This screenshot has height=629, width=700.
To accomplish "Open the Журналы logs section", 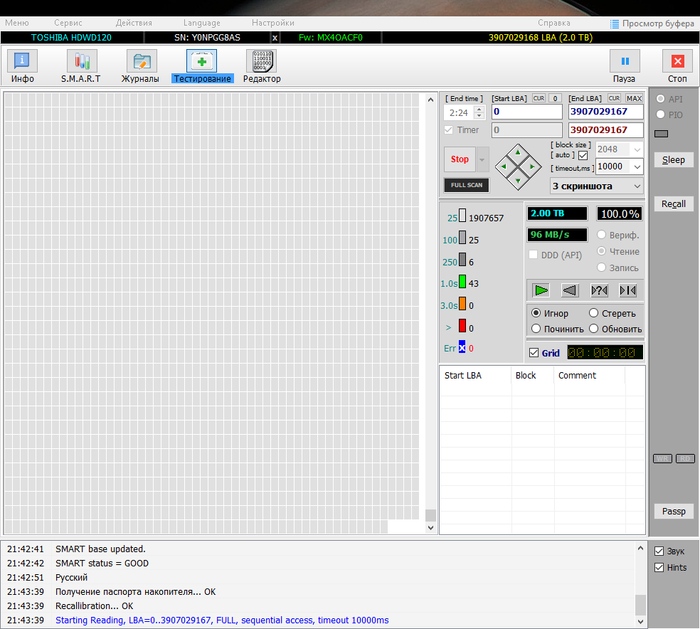I will 141,62.
